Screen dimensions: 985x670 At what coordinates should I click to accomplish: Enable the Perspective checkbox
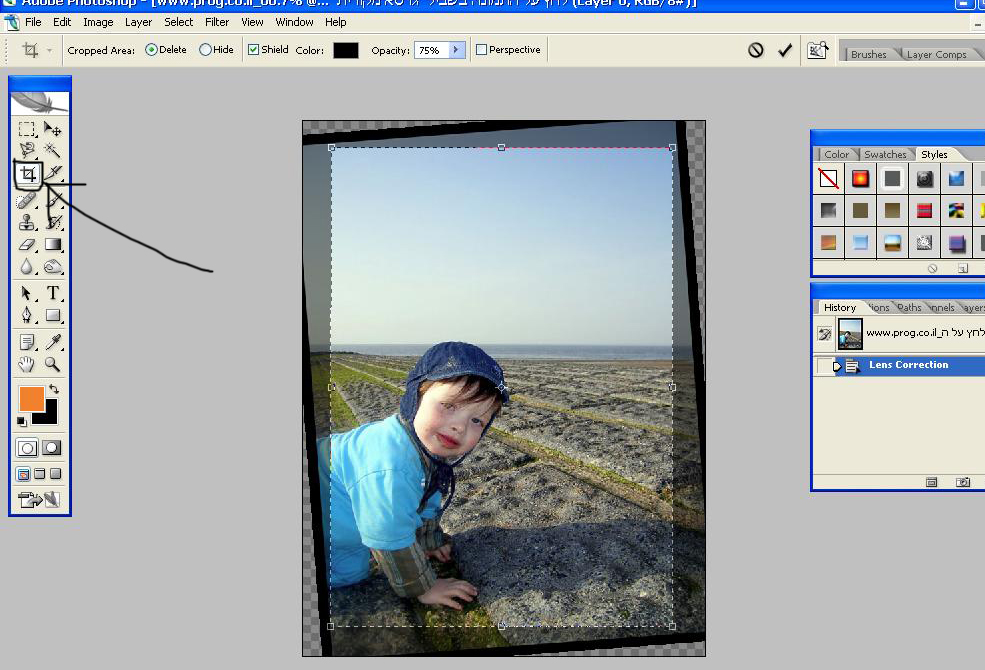[x=482, y=50]
